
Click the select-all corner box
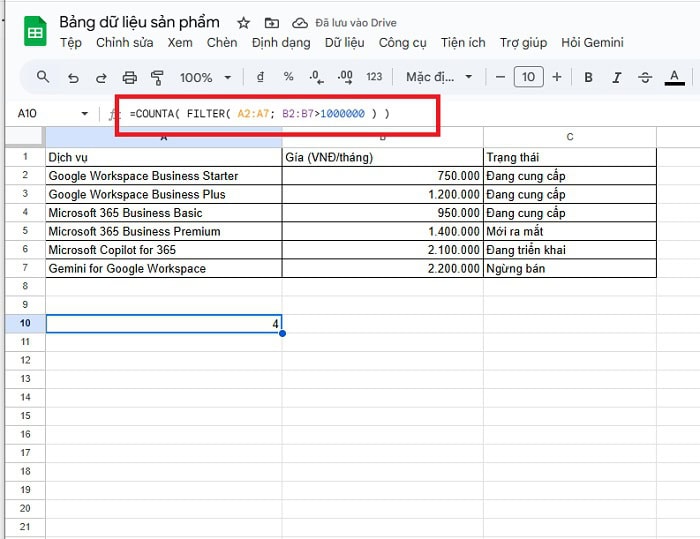(x=25, y=137)
